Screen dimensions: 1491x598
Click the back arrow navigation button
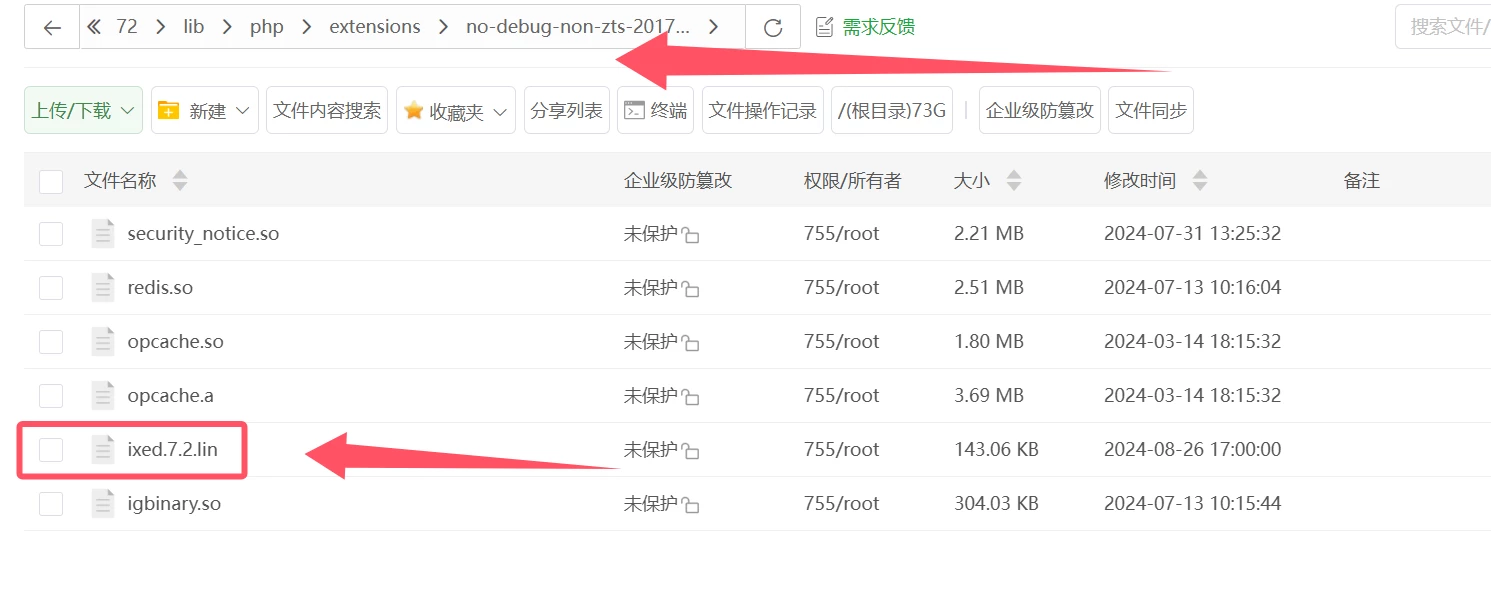point(52,27)
